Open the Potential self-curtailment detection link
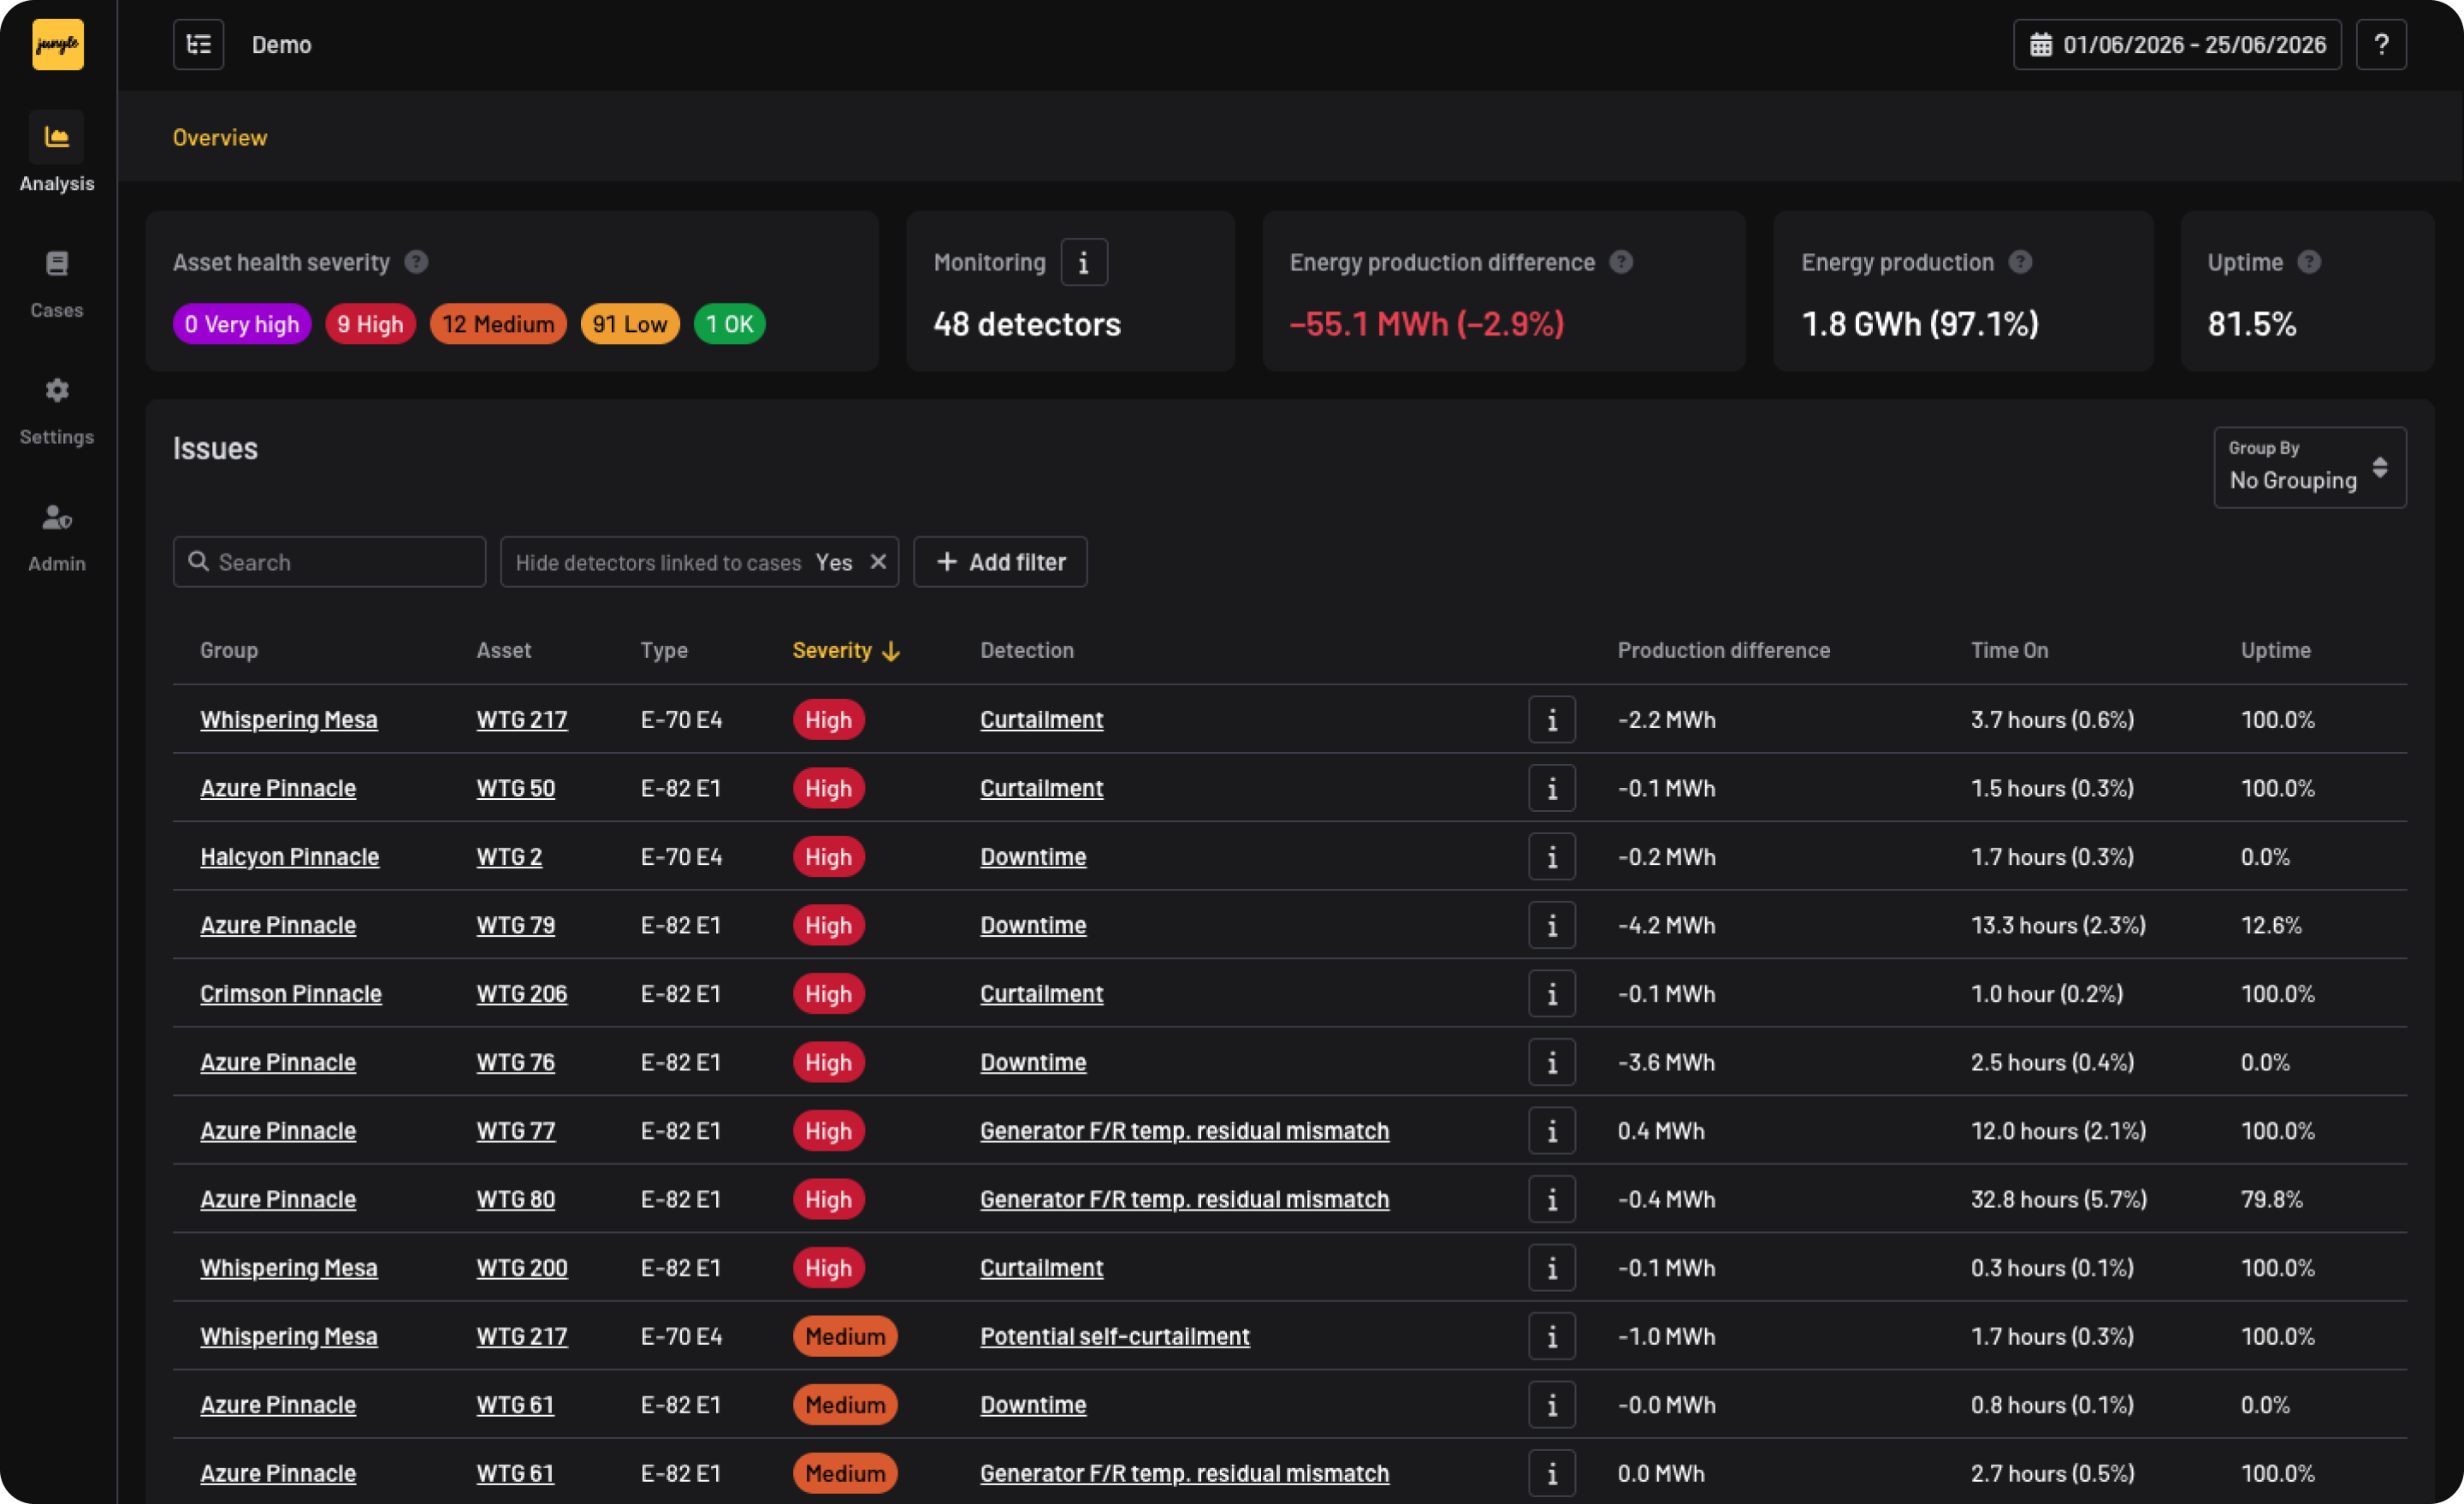Screen dimensions: 2464x1504 (x=1115, y=1337)
